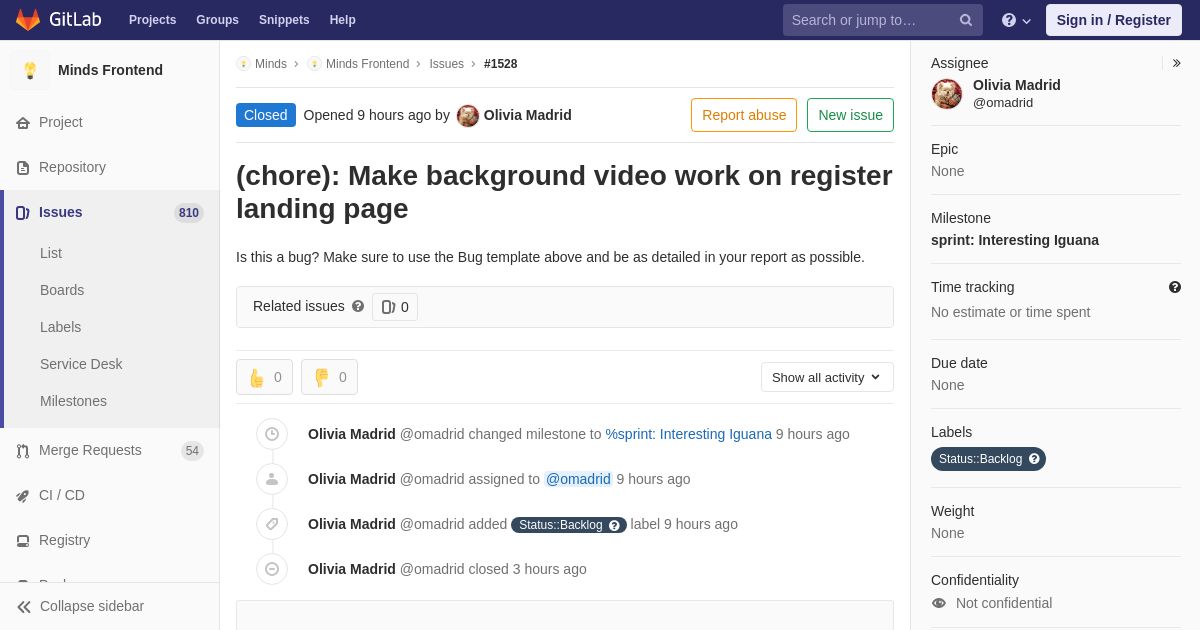Click the Minds Frontend project title
Viewport: 1200px width, 630px height.
pos(110,70)
